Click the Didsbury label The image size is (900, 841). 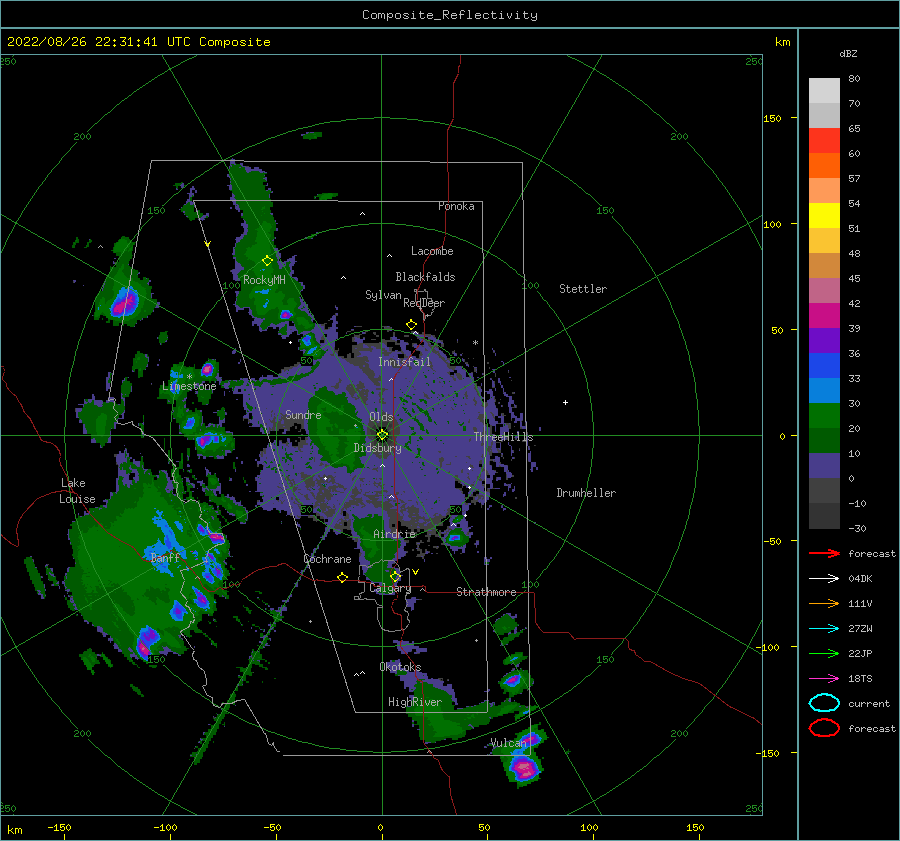pyautogui.click(x=377, y=448)
